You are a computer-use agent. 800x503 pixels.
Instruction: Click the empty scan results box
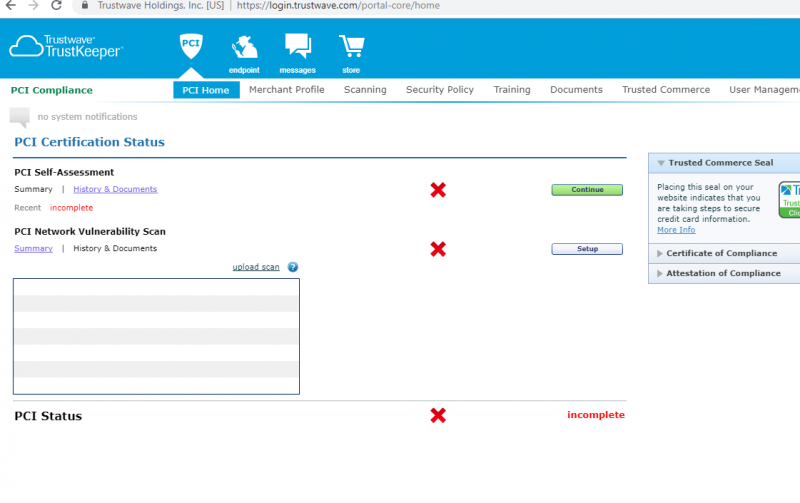pos(156,336)
